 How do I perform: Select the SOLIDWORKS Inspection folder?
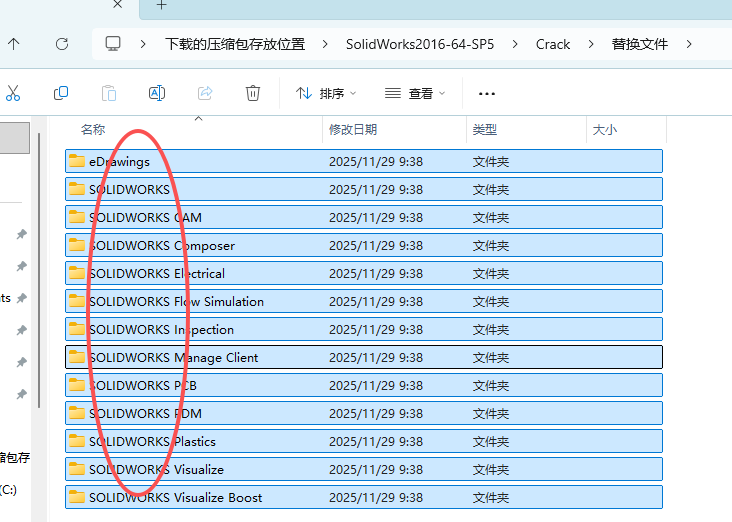pyautogui.click(x=364, y=330)
